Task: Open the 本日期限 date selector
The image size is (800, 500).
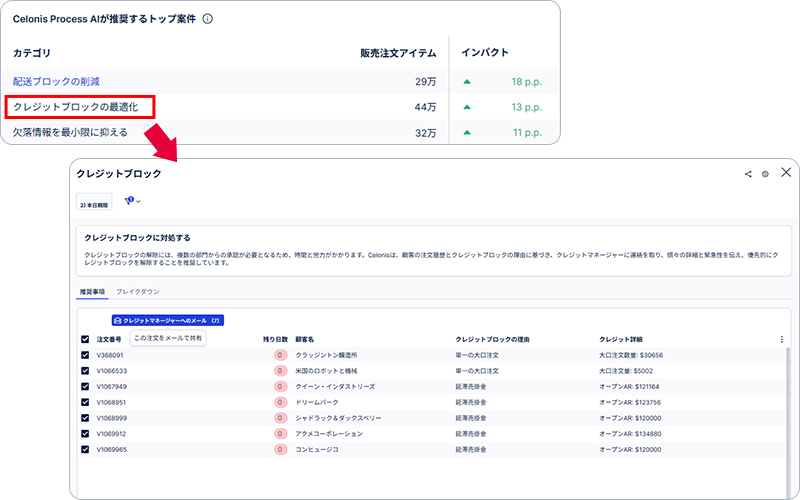Action: coord(95,202)
